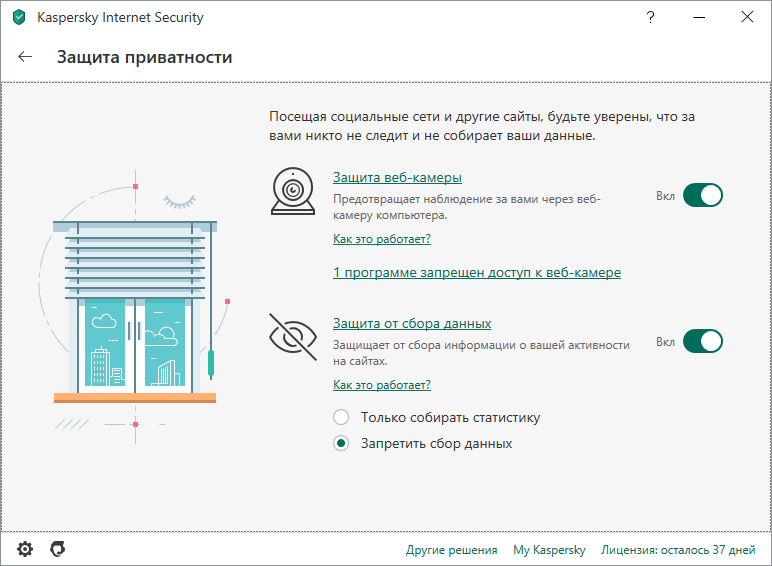Open 'Как это работает?' under webcam protection

[x=382, y=239]
